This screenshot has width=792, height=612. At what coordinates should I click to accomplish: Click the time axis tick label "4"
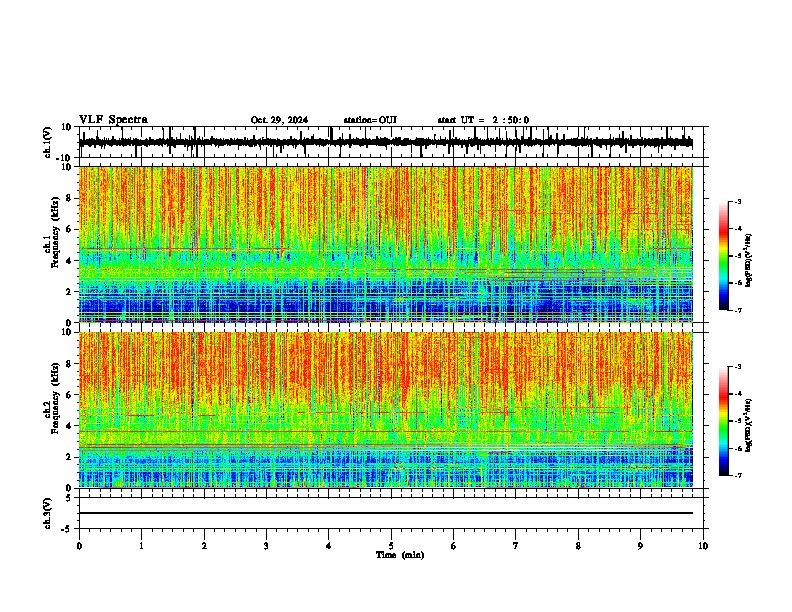click(329, 546)
